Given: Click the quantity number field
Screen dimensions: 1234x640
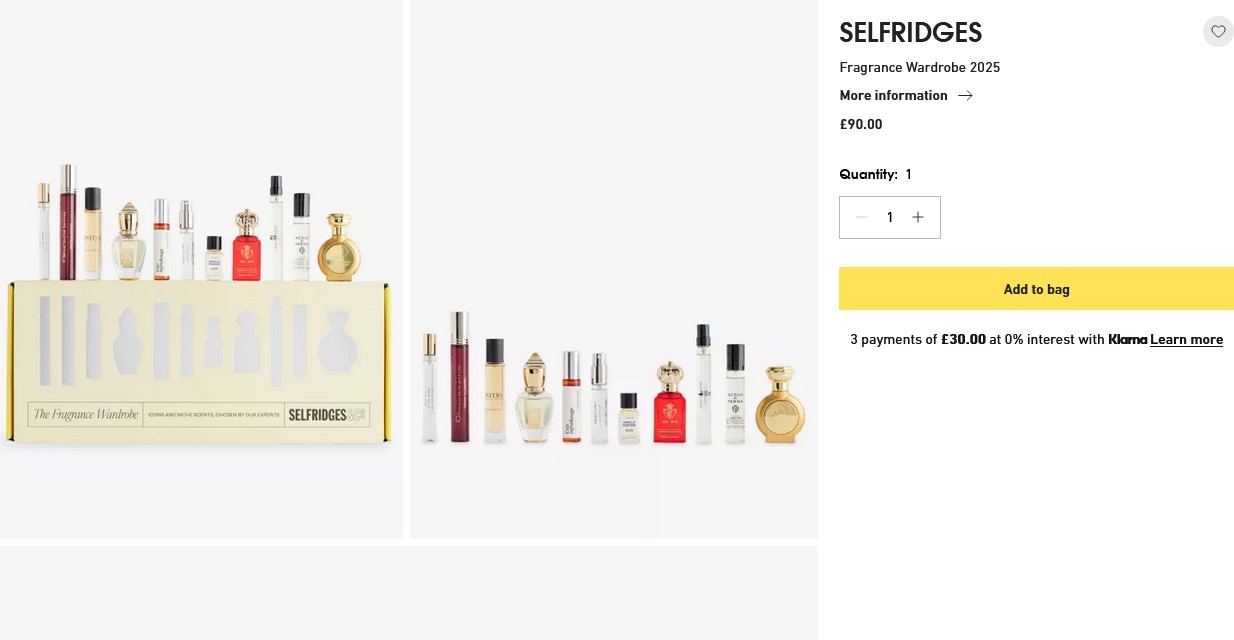Looking at the screenshot, I should click(x=889, y=217).
